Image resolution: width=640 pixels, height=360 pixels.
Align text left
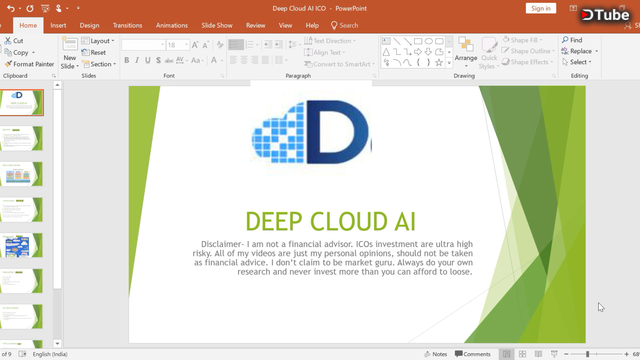pyautogui.click(x=233, y=60)
